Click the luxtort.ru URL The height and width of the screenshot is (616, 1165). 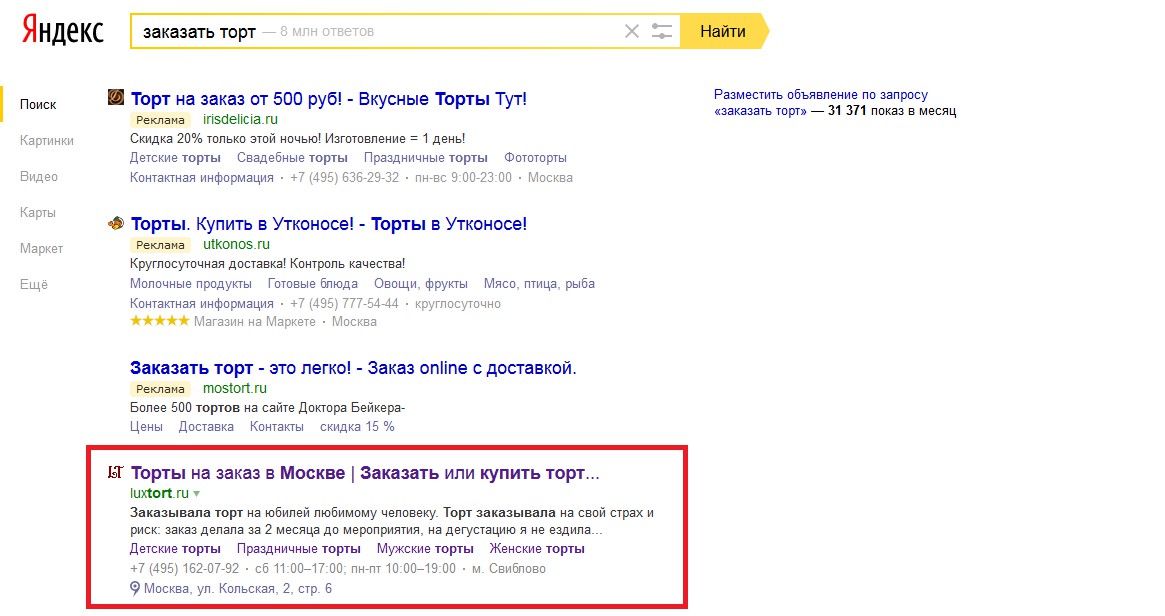(x=159, y=493)
